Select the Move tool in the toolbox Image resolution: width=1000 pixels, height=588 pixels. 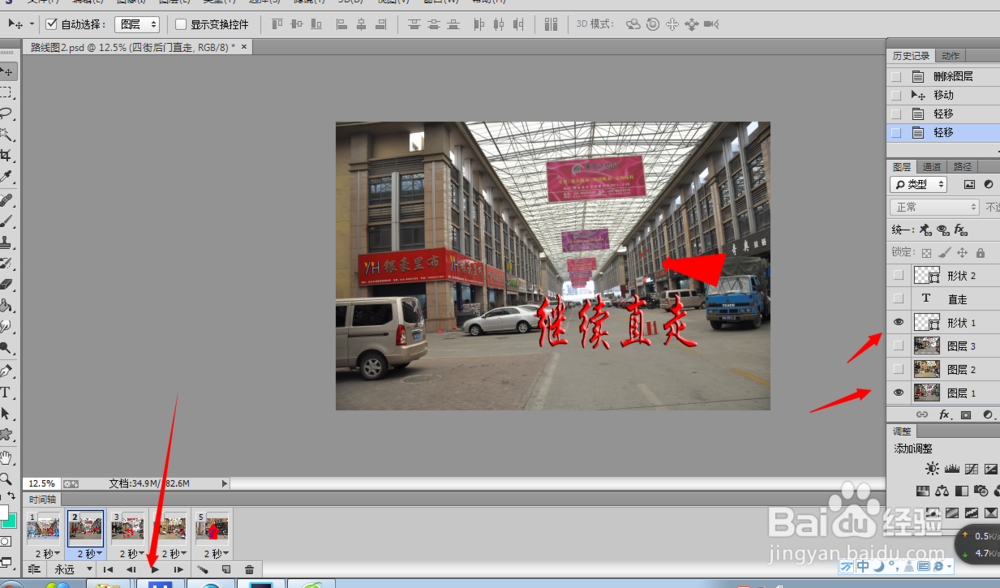(x=7, y=71)
